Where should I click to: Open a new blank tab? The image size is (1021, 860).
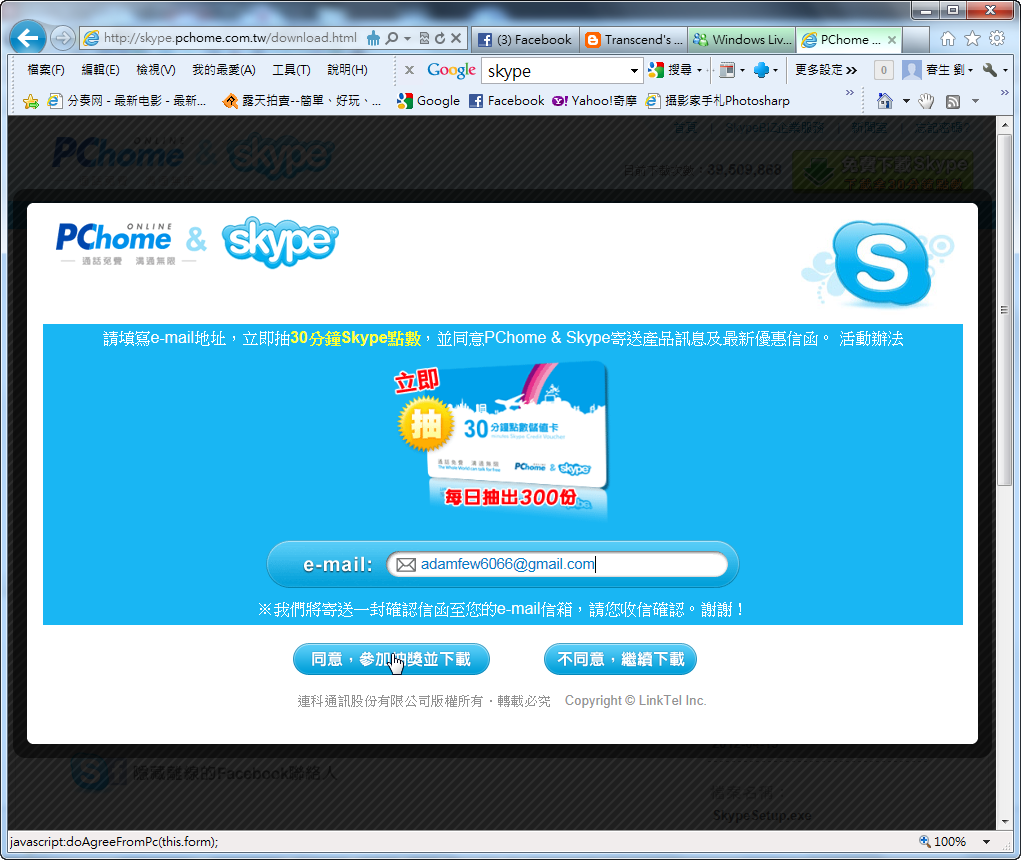point(916,40)
